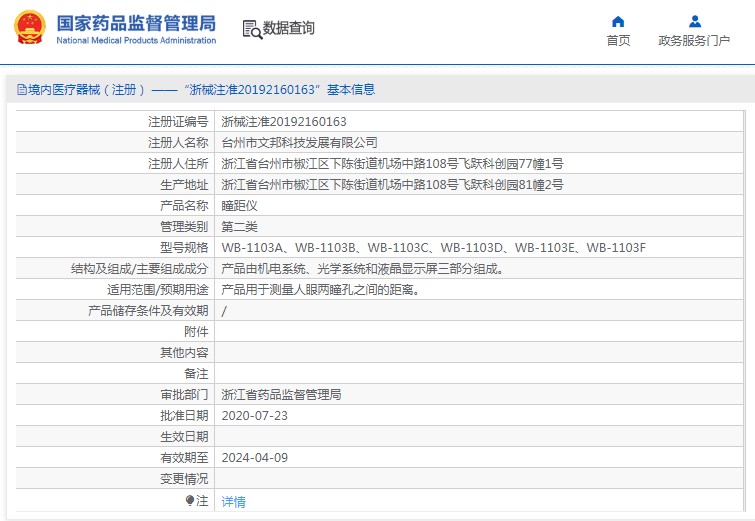Click the 国家药品监督管理局 site title
The height and width of the screenshot is (521, 755).
point(136,22)
